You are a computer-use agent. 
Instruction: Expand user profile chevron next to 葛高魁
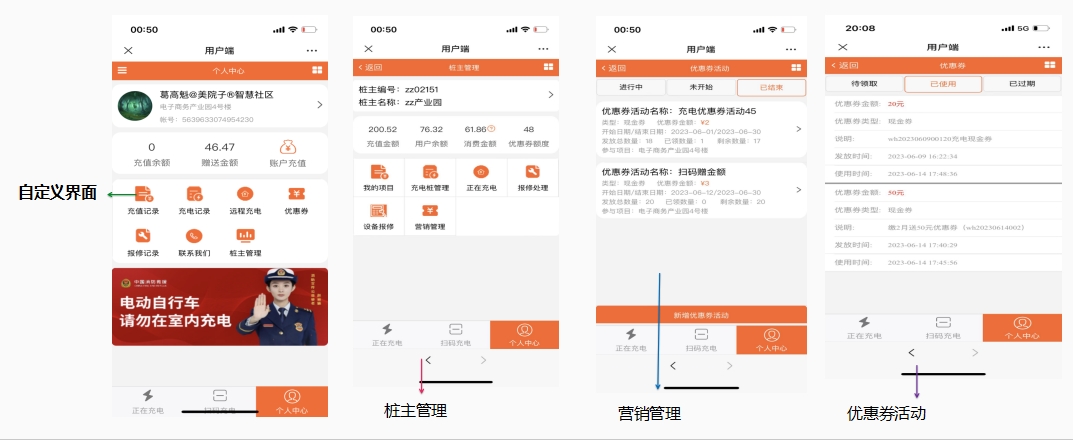click(320, 105)
